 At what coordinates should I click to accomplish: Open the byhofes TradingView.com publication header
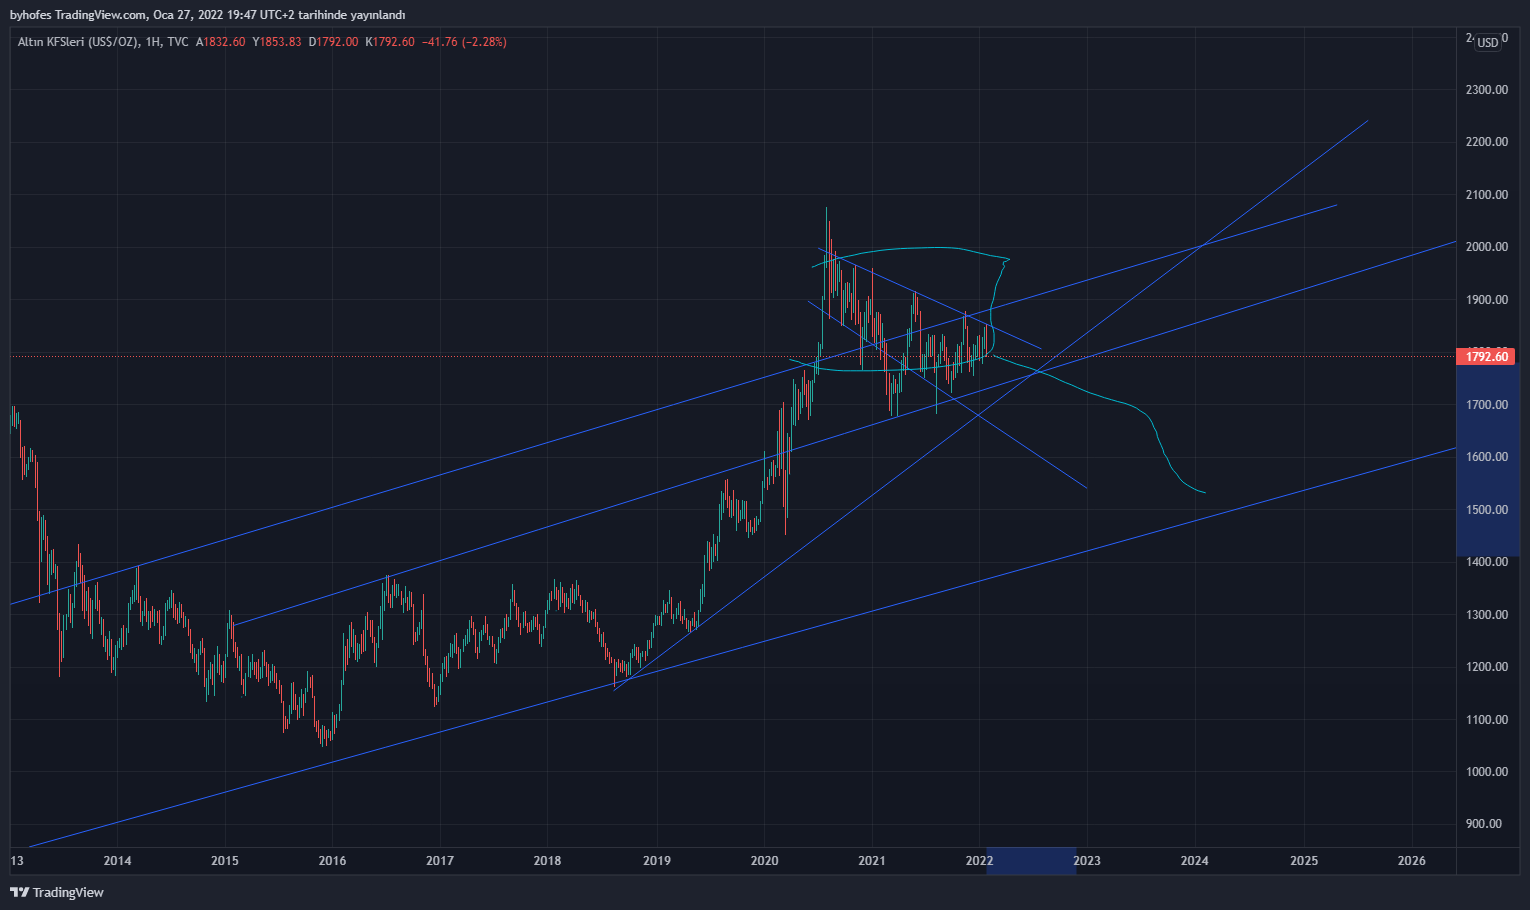207,15
